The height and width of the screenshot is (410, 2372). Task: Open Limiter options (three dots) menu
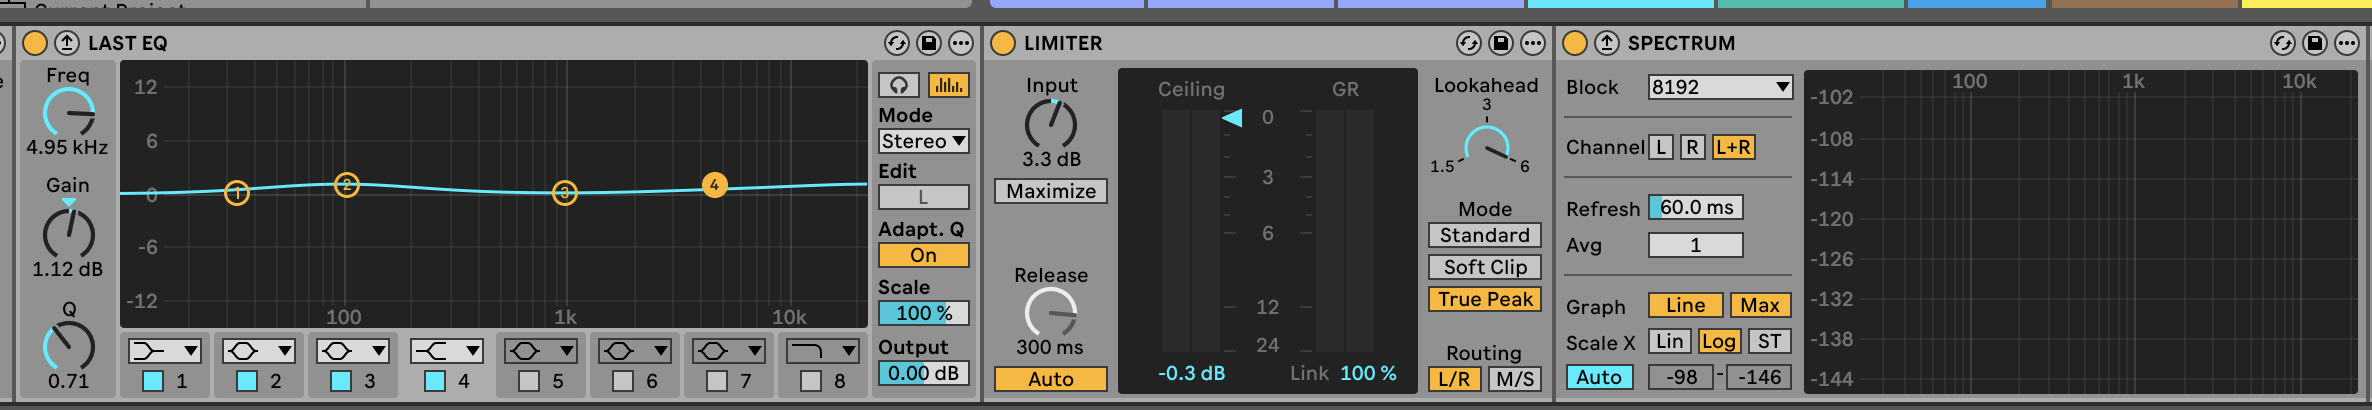1533,43
